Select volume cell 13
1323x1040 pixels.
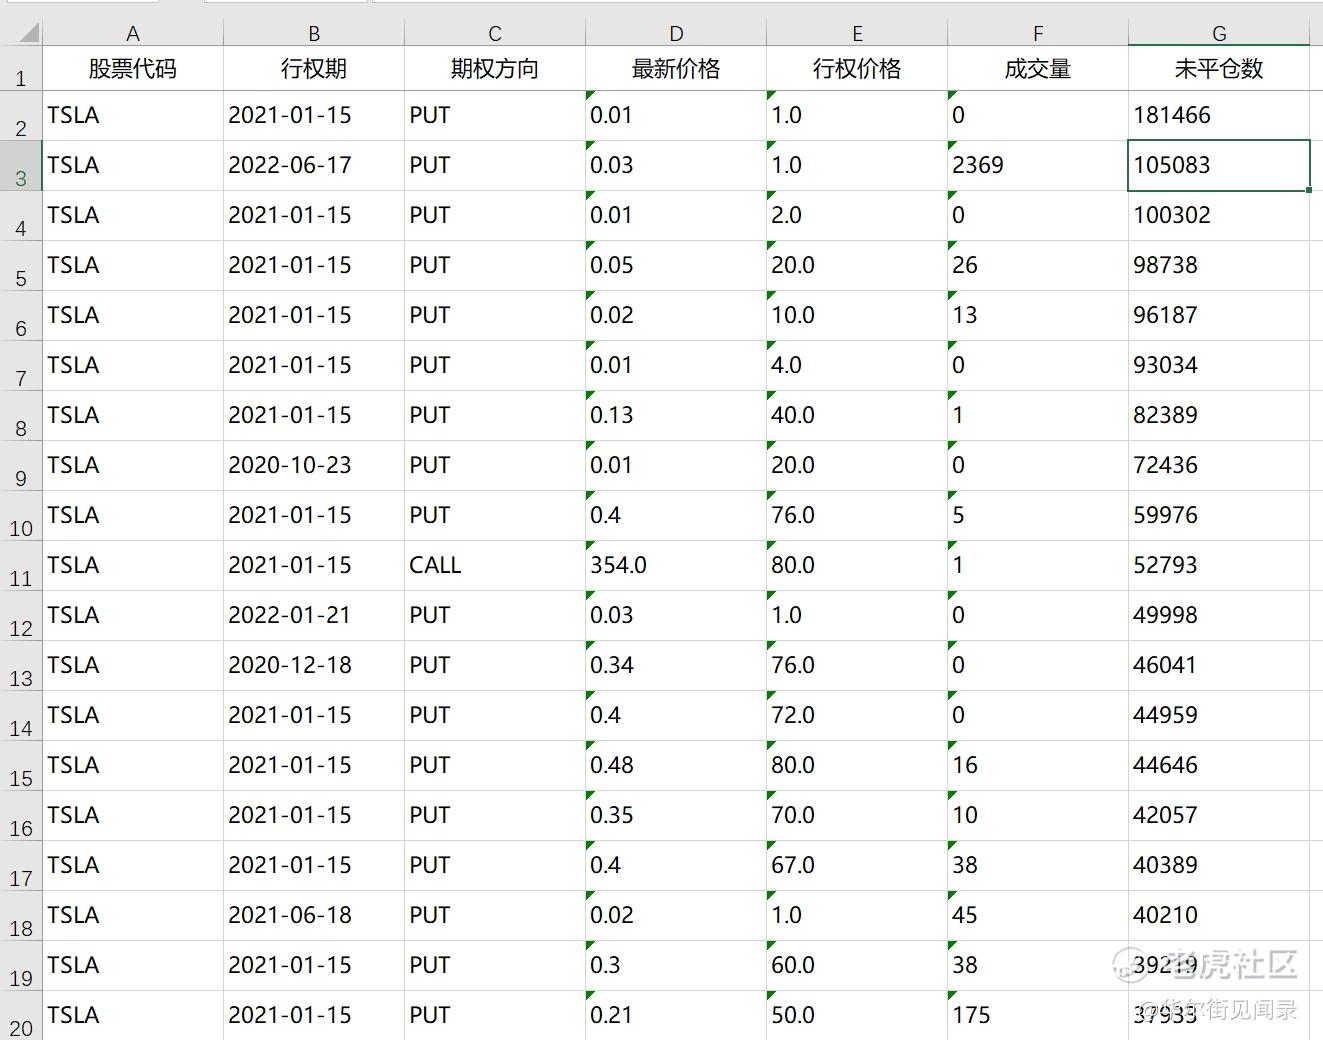click(x=1037, y=315)
